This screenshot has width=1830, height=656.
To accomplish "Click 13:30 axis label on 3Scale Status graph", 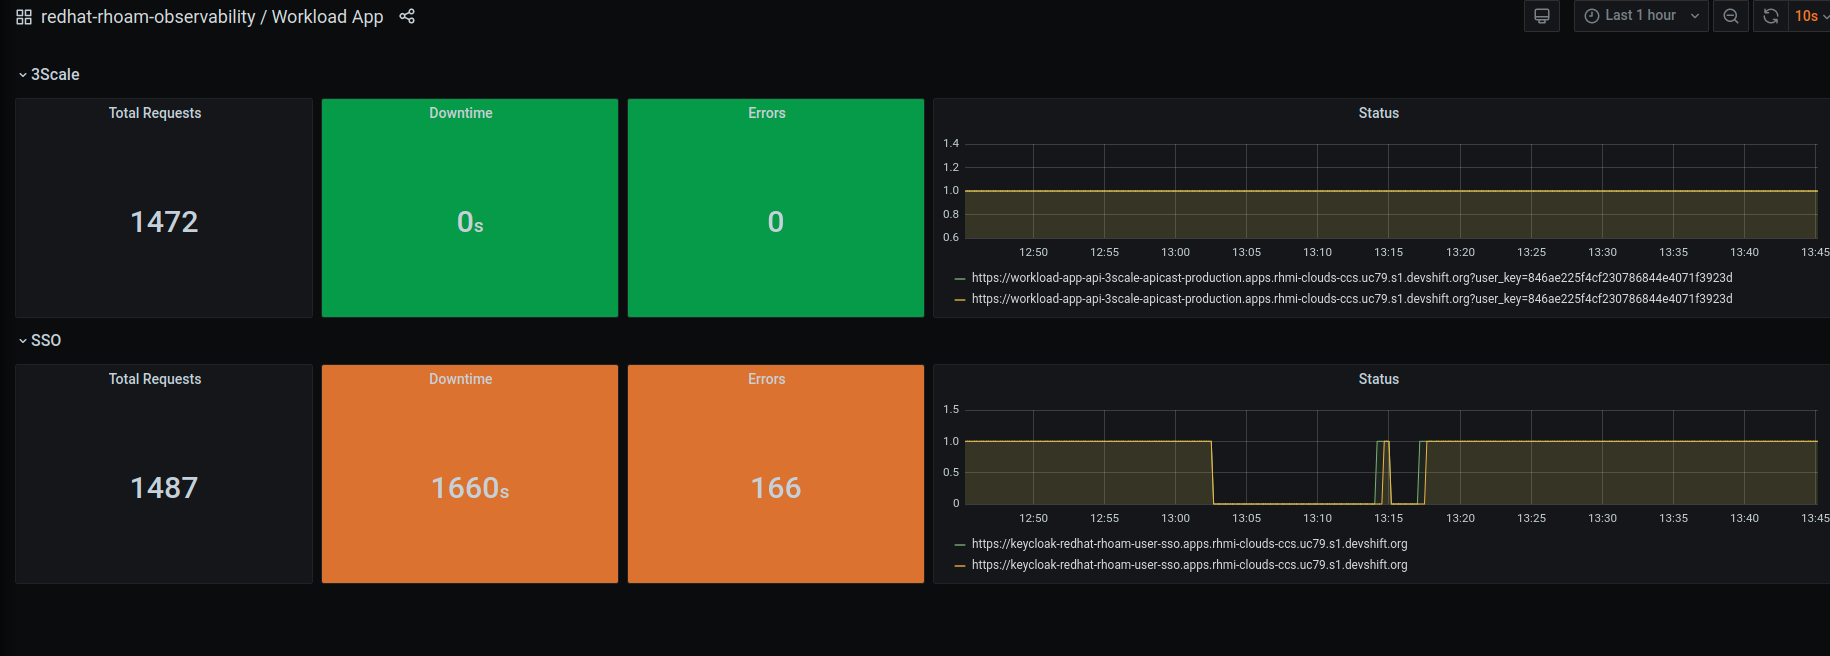I will pos(1602,252).
